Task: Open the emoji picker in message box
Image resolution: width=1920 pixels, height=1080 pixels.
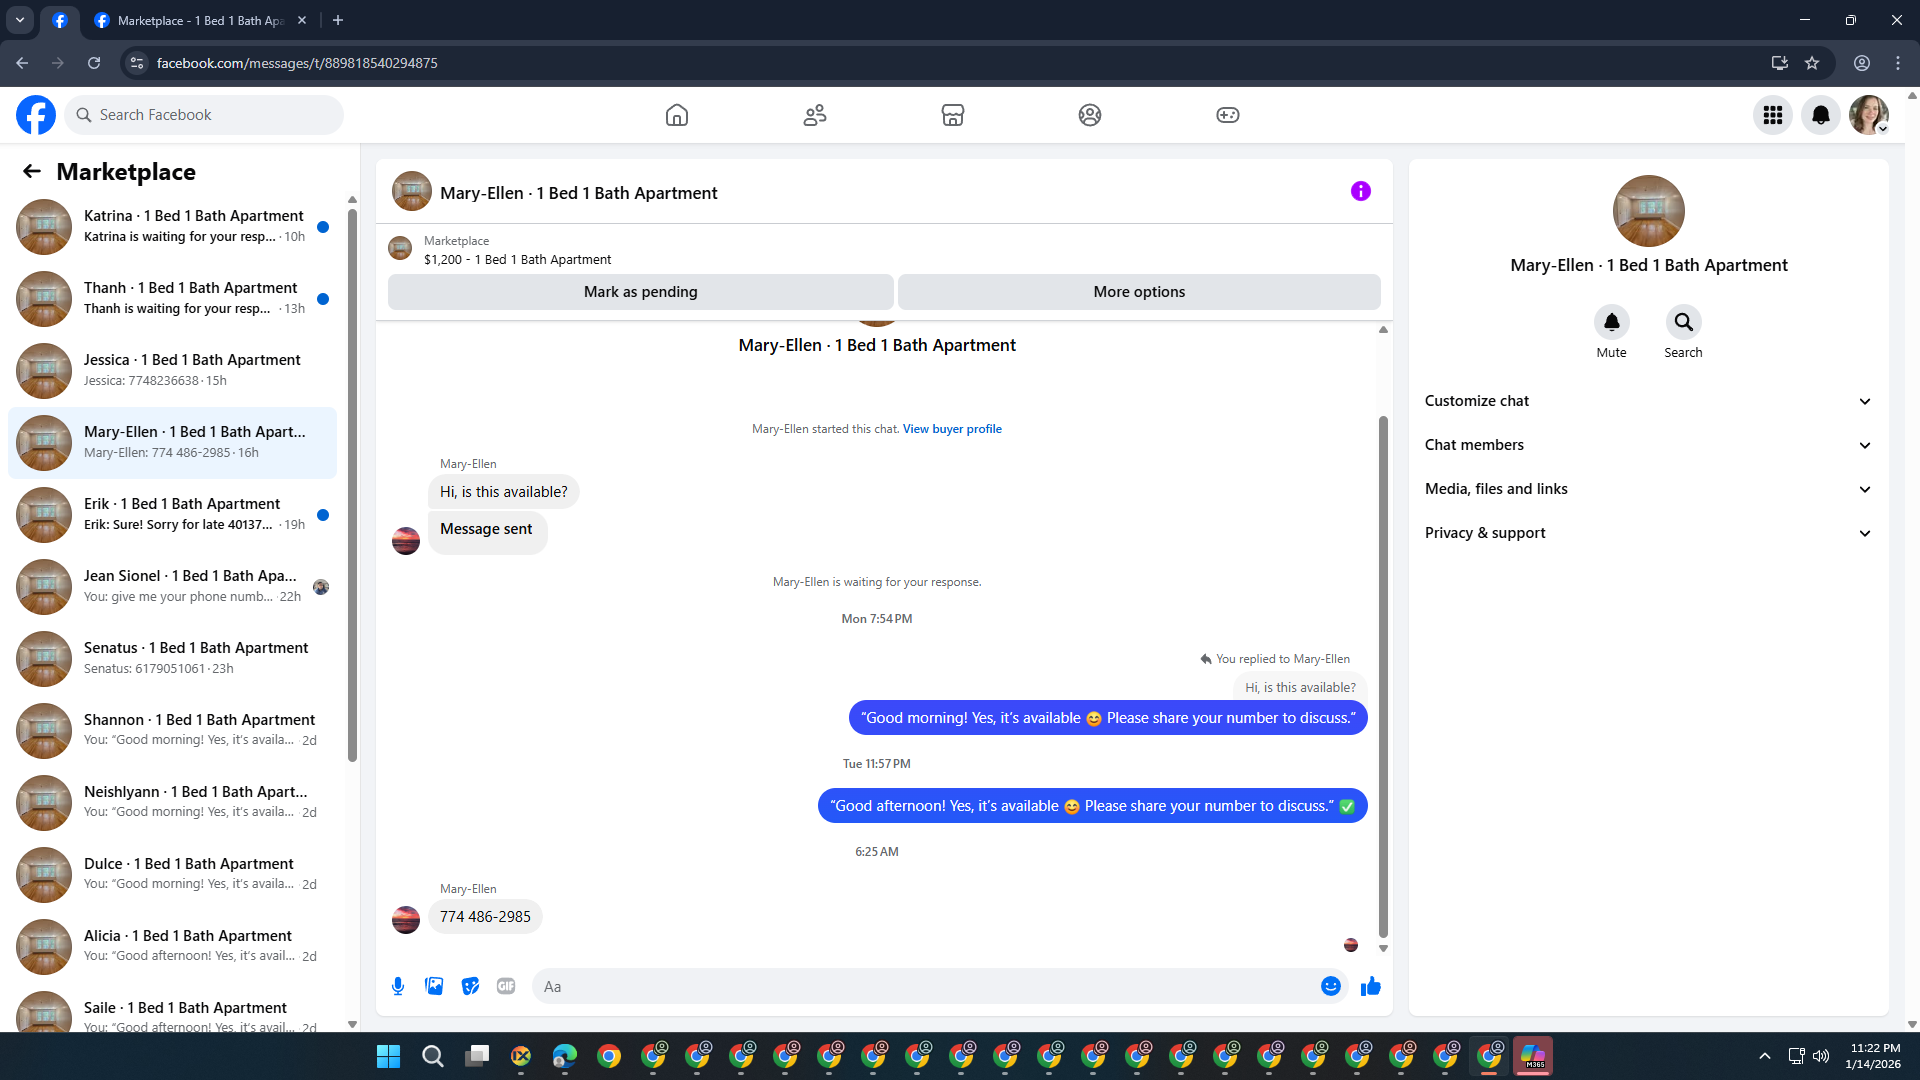Action: coord(1330,986)
